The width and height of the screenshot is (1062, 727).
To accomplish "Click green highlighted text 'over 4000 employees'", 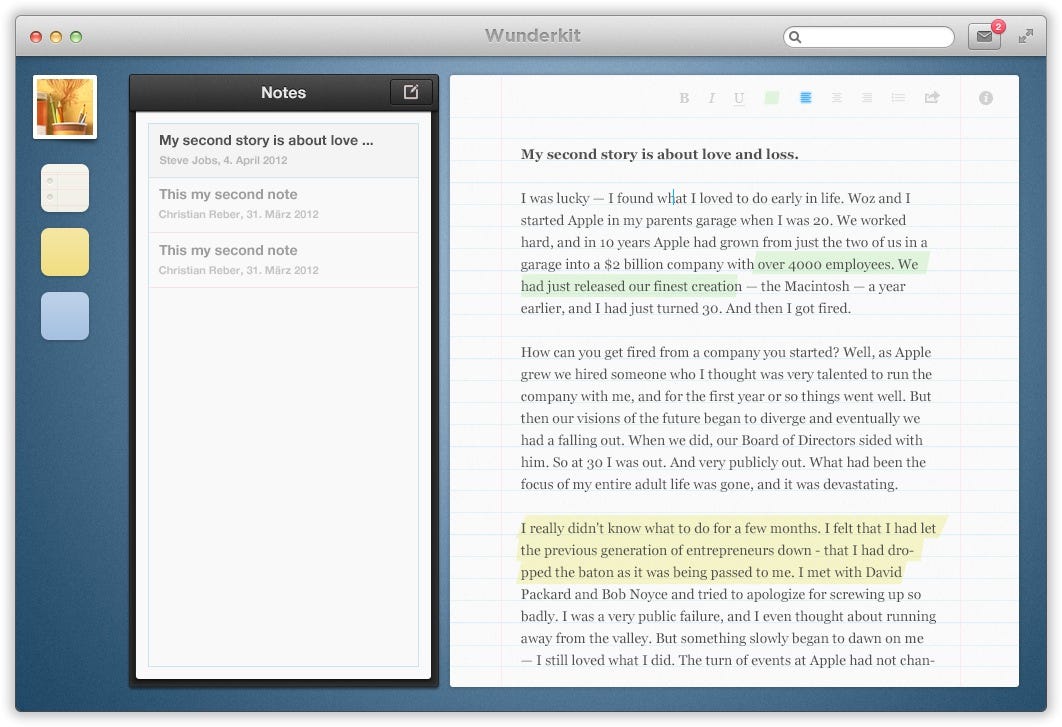I will [x=824, y=264].
